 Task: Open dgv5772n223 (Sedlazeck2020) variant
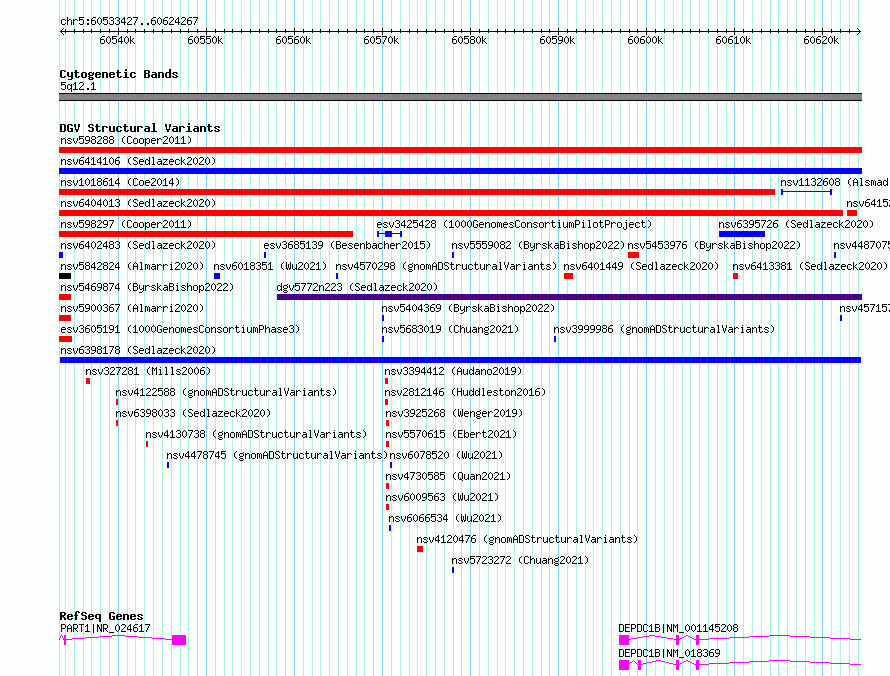(x=357, y=287)
